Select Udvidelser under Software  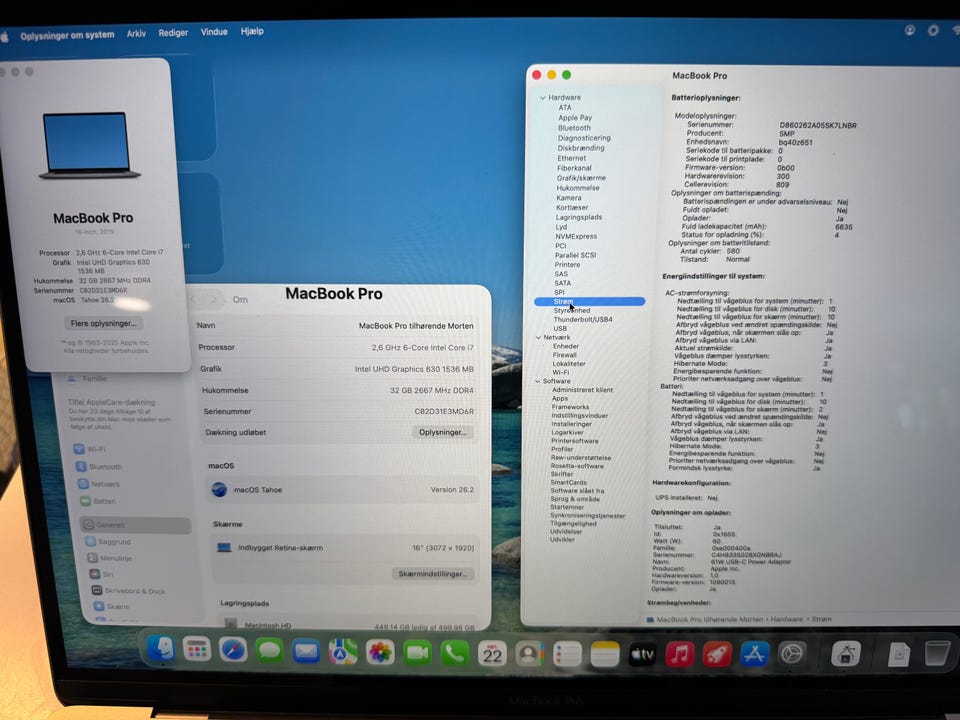pyautogui.click(x=566, y=531)
